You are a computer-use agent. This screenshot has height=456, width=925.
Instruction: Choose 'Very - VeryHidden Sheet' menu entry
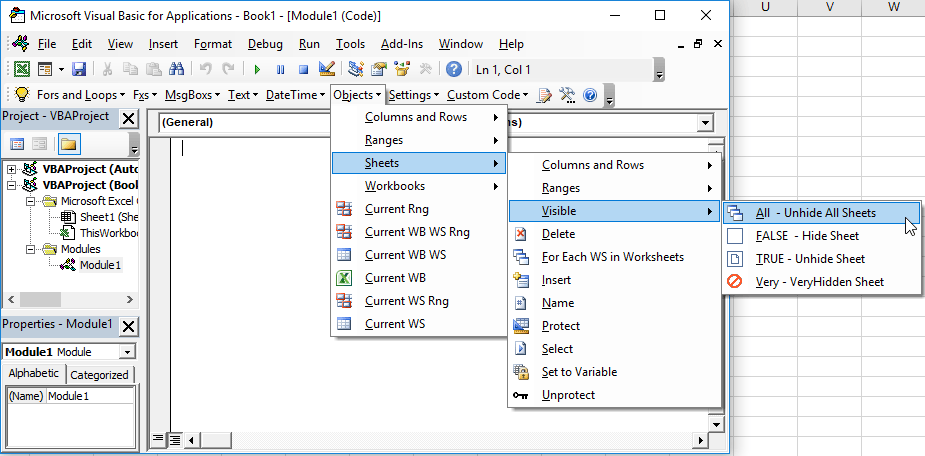tap(819, 282)
